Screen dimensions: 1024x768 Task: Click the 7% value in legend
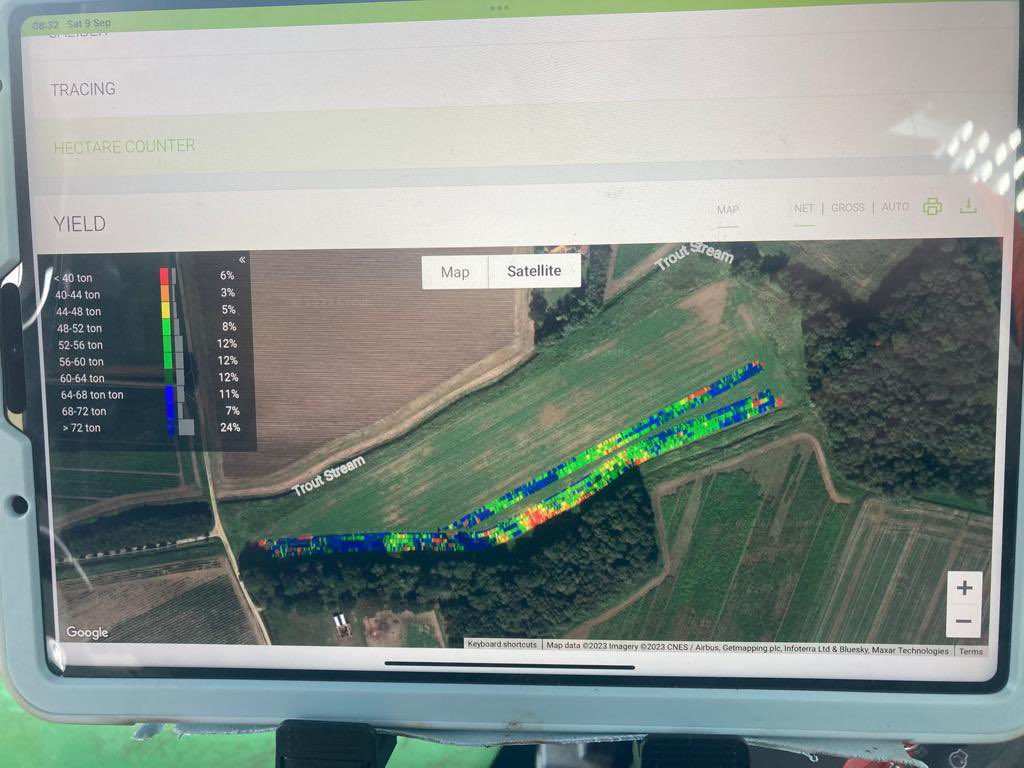point(232,410)
